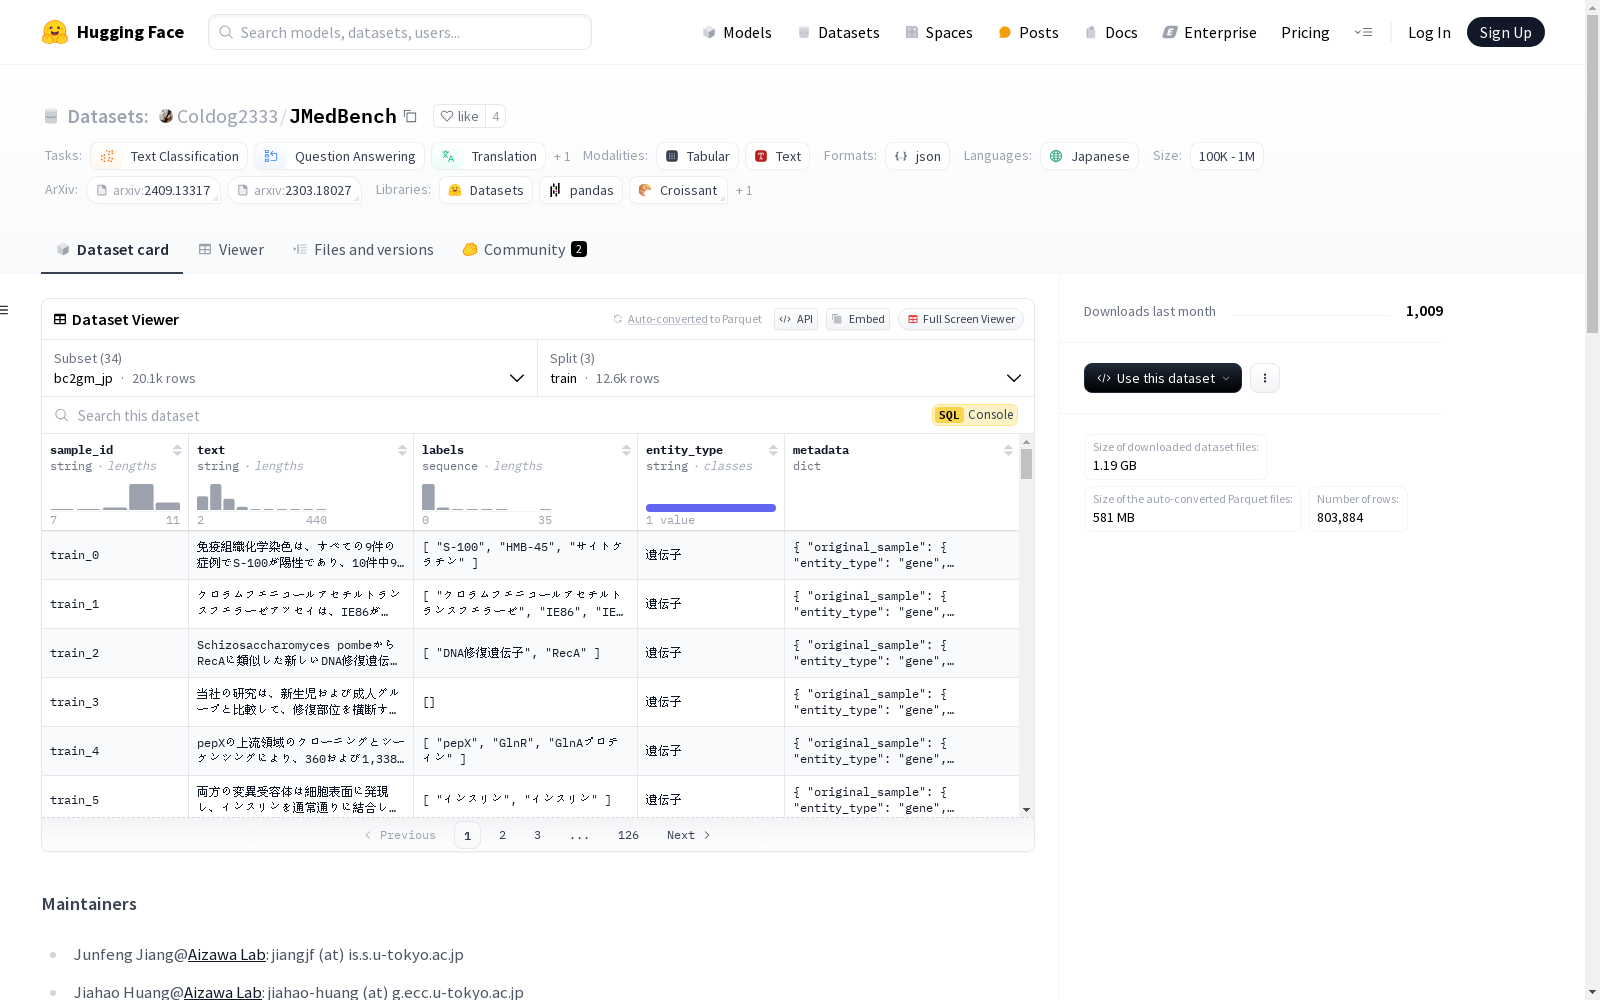Click the Coldog2333 user avatar
The image size is (1600, 1000).
pos(166,116)
